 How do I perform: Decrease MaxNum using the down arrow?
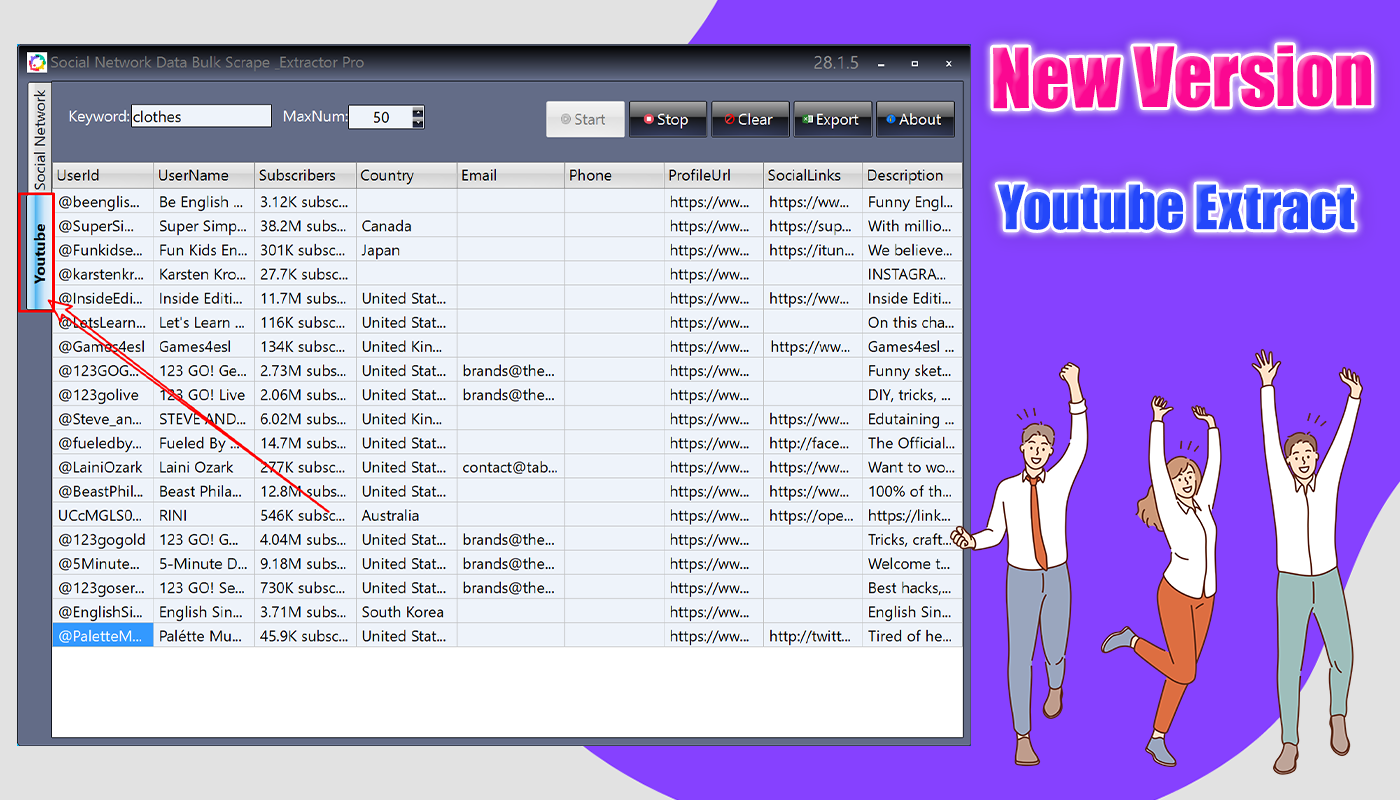[417, 122]
